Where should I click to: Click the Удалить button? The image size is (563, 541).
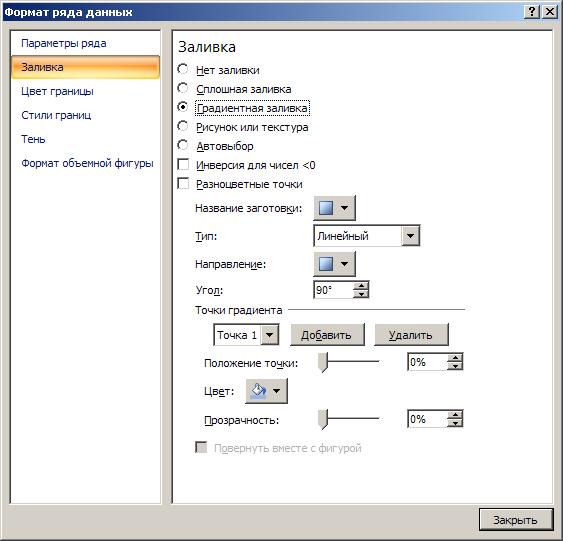click(x=411, y=335)
